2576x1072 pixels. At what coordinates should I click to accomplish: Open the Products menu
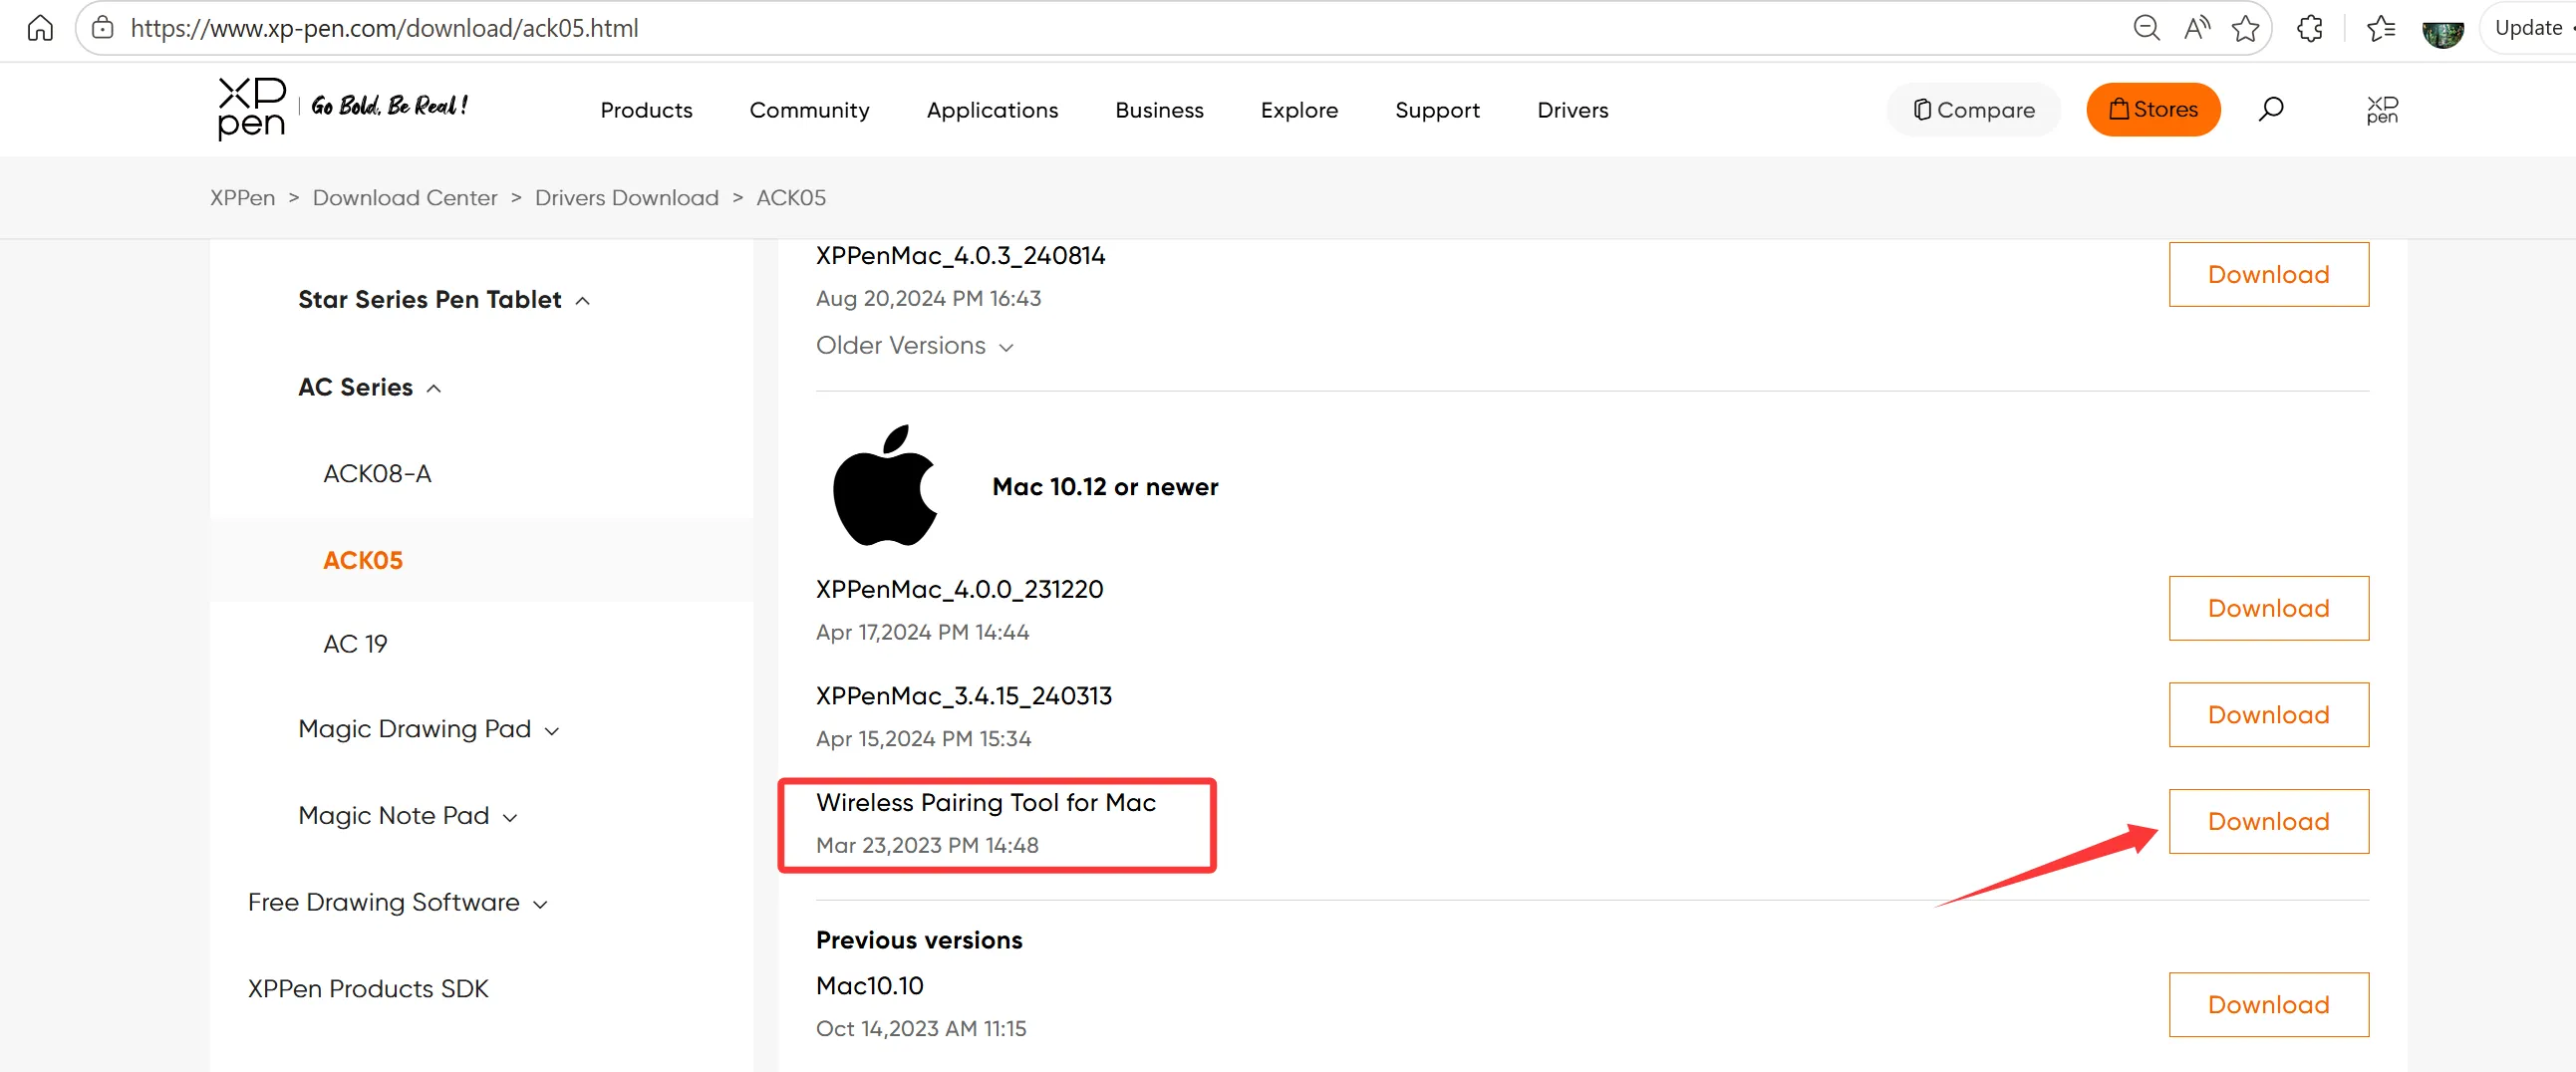coord(646,110)
